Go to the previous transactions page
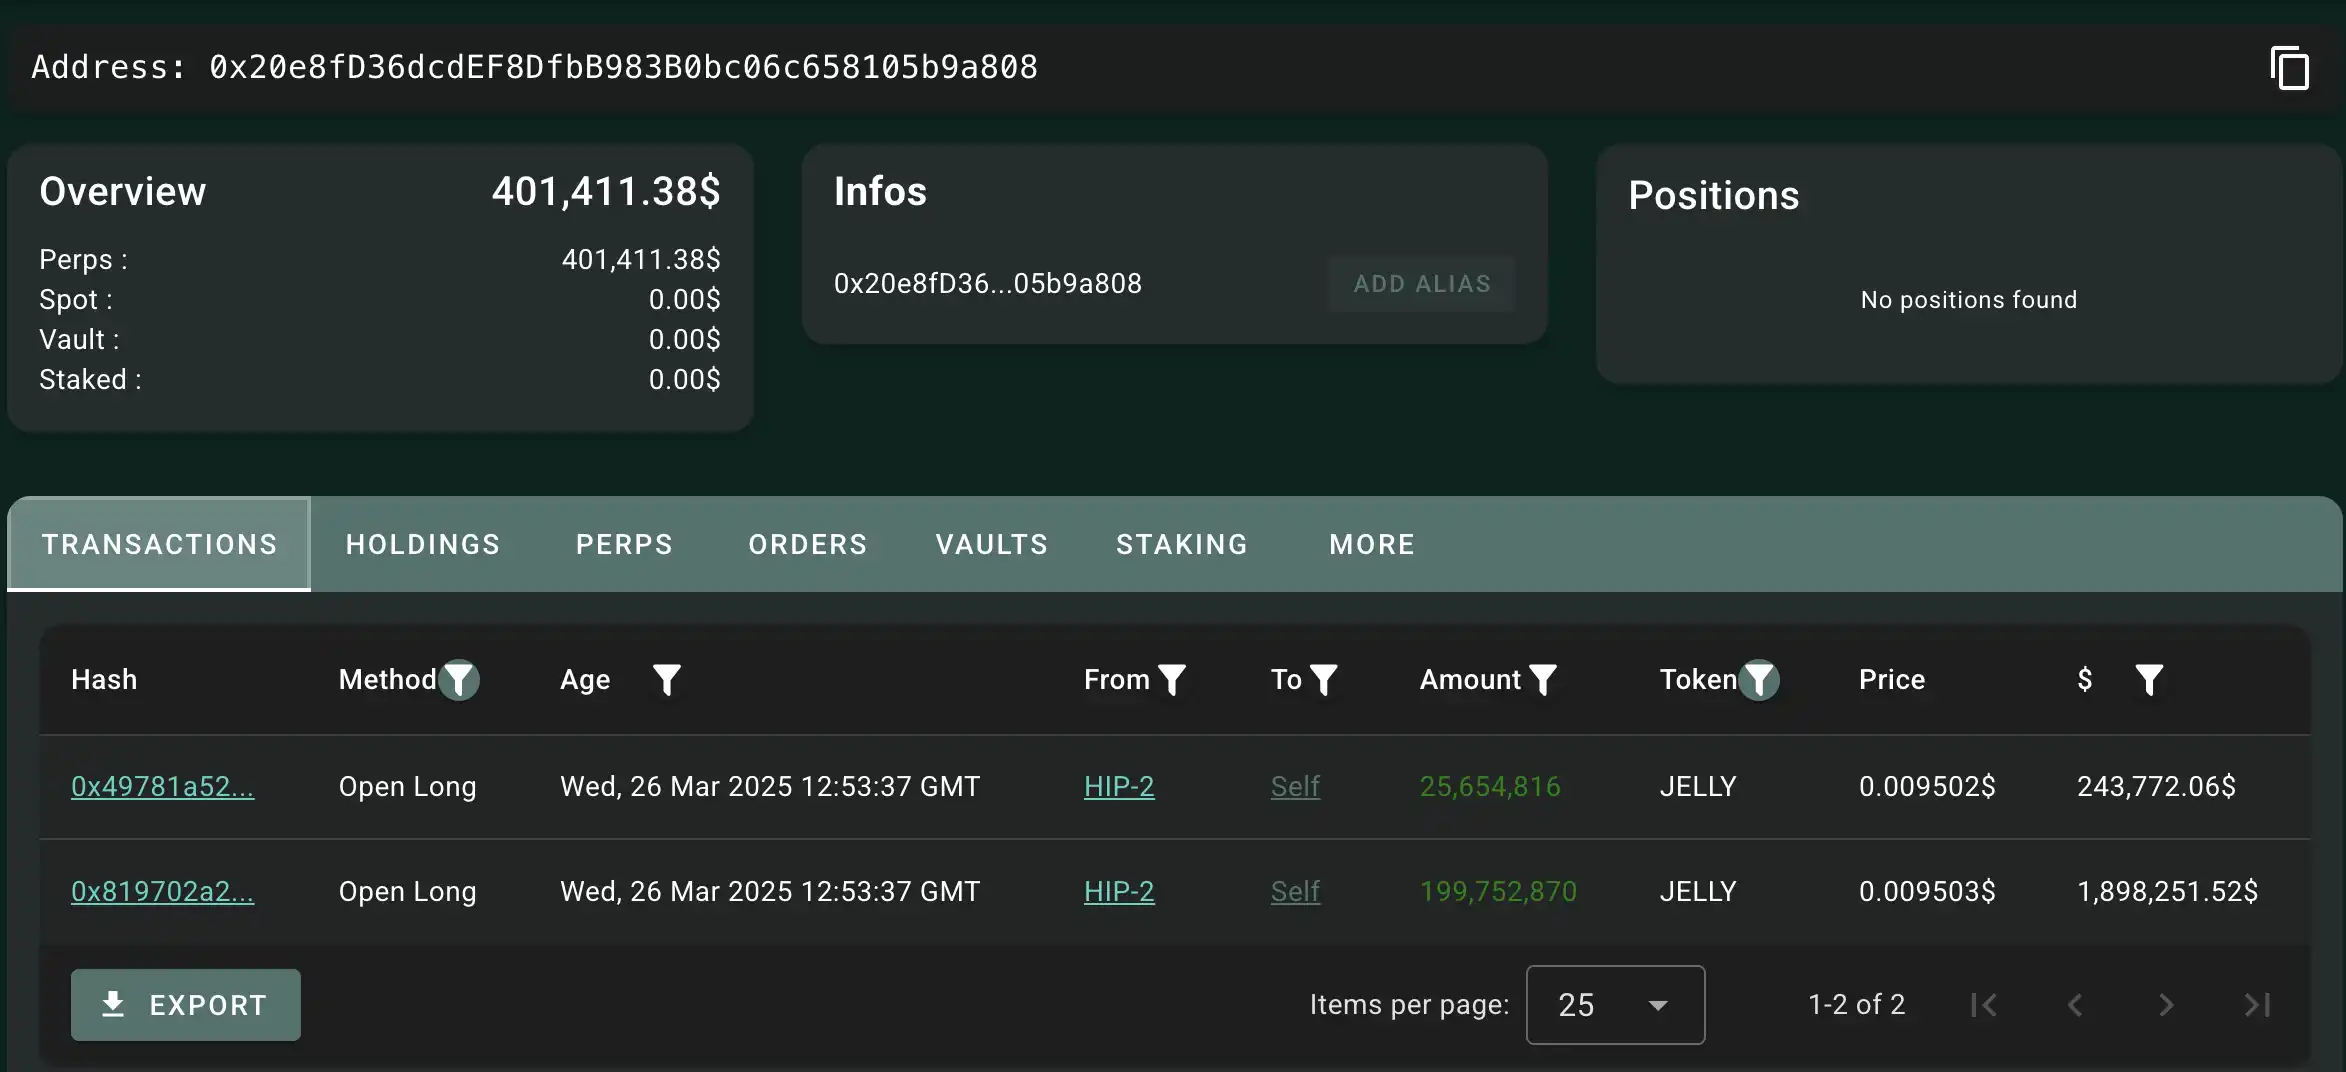2346x1072 pixels. (2075, 1005)
